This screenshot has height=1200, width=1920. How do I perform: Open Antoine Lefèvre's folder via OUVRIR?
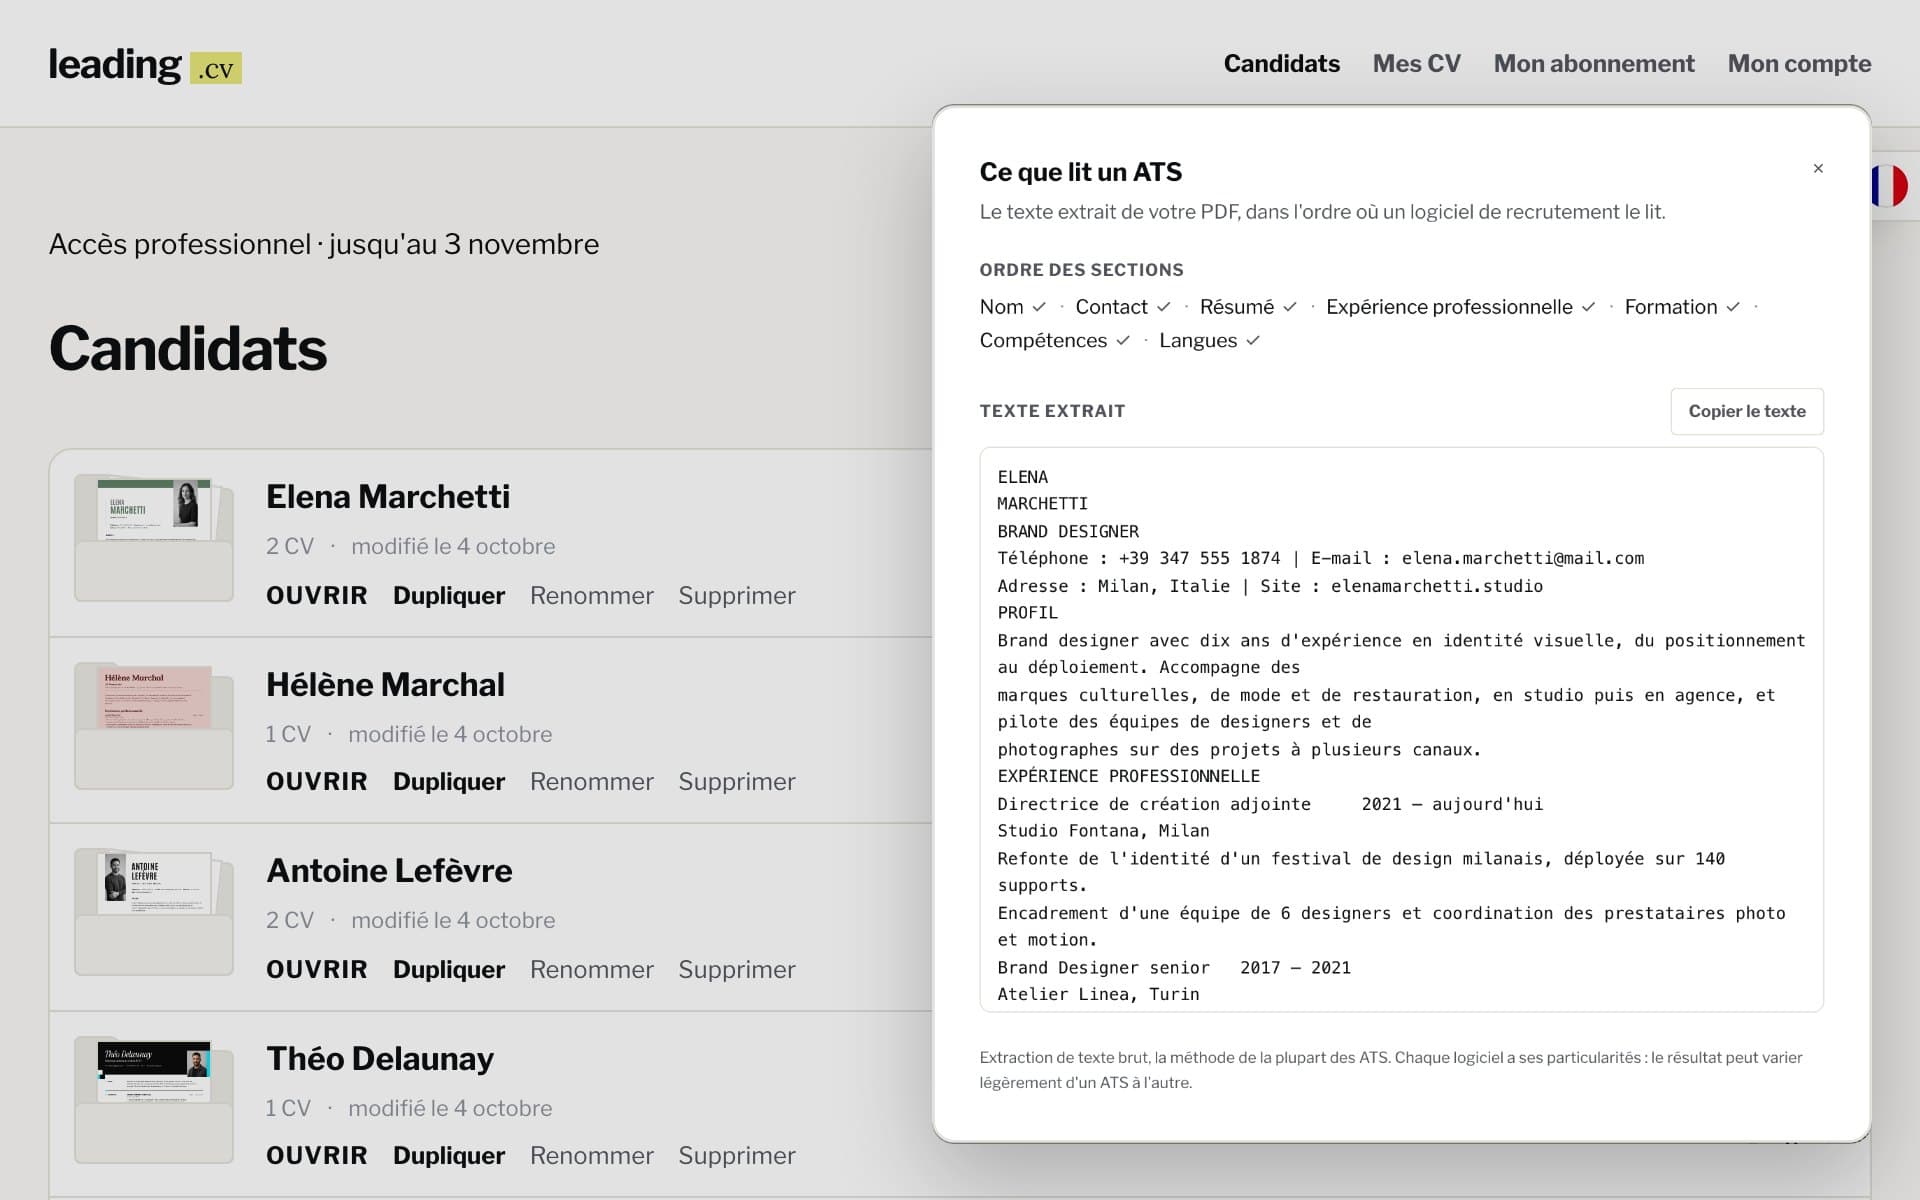click(317, 969)
